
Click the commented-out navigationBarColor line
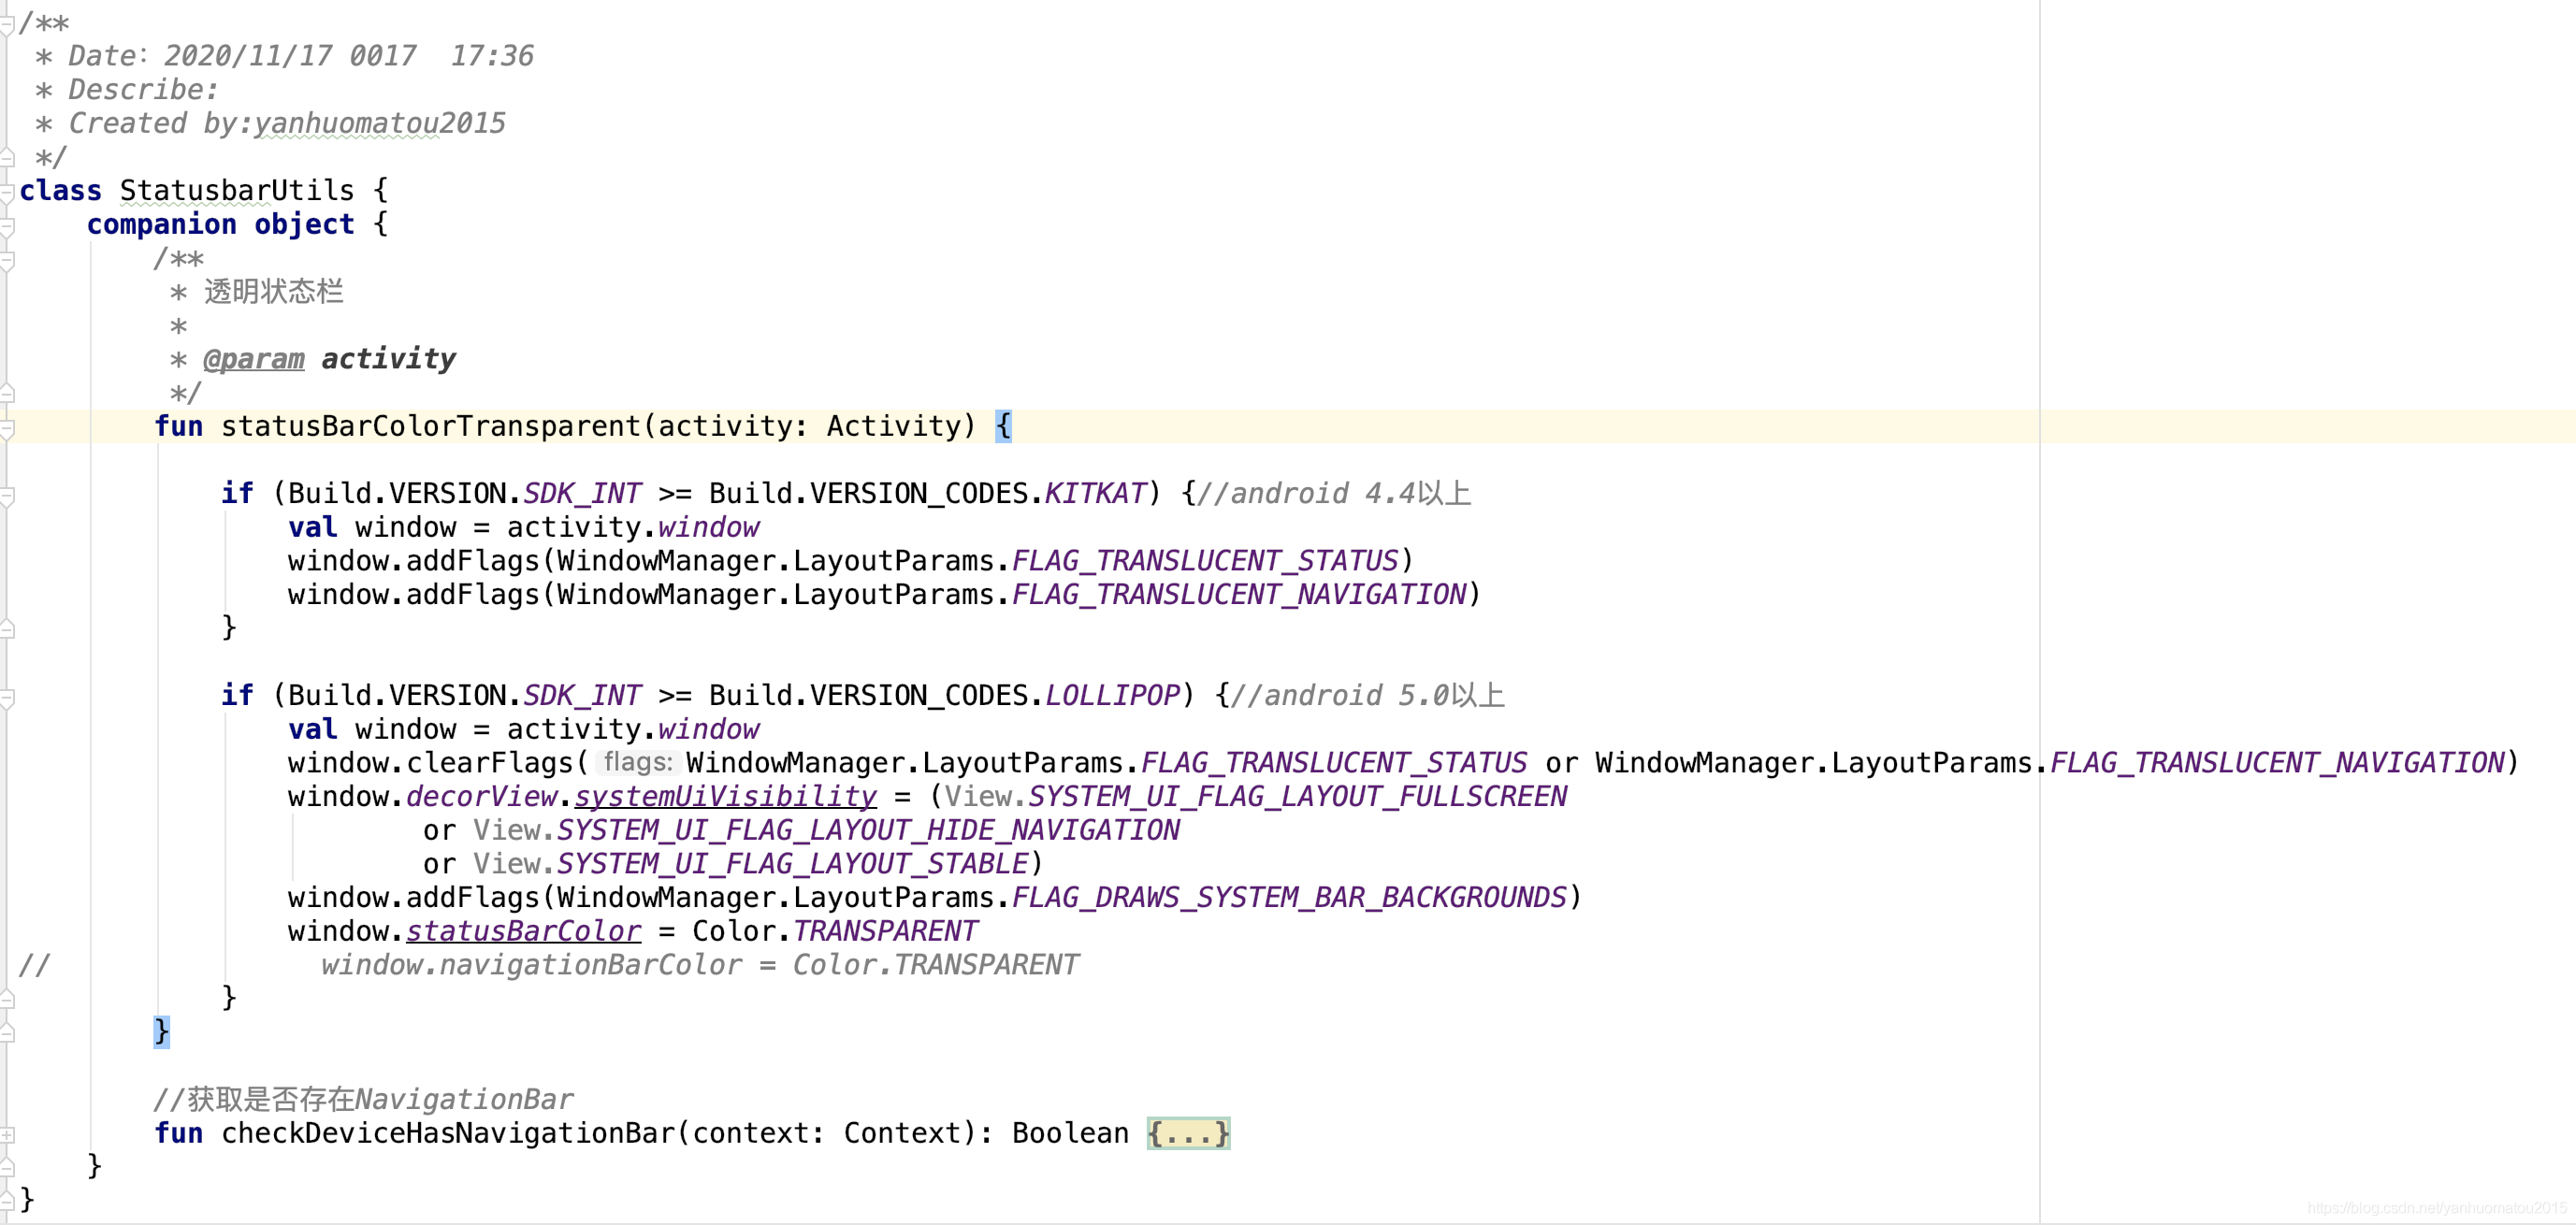coord(700,965)
